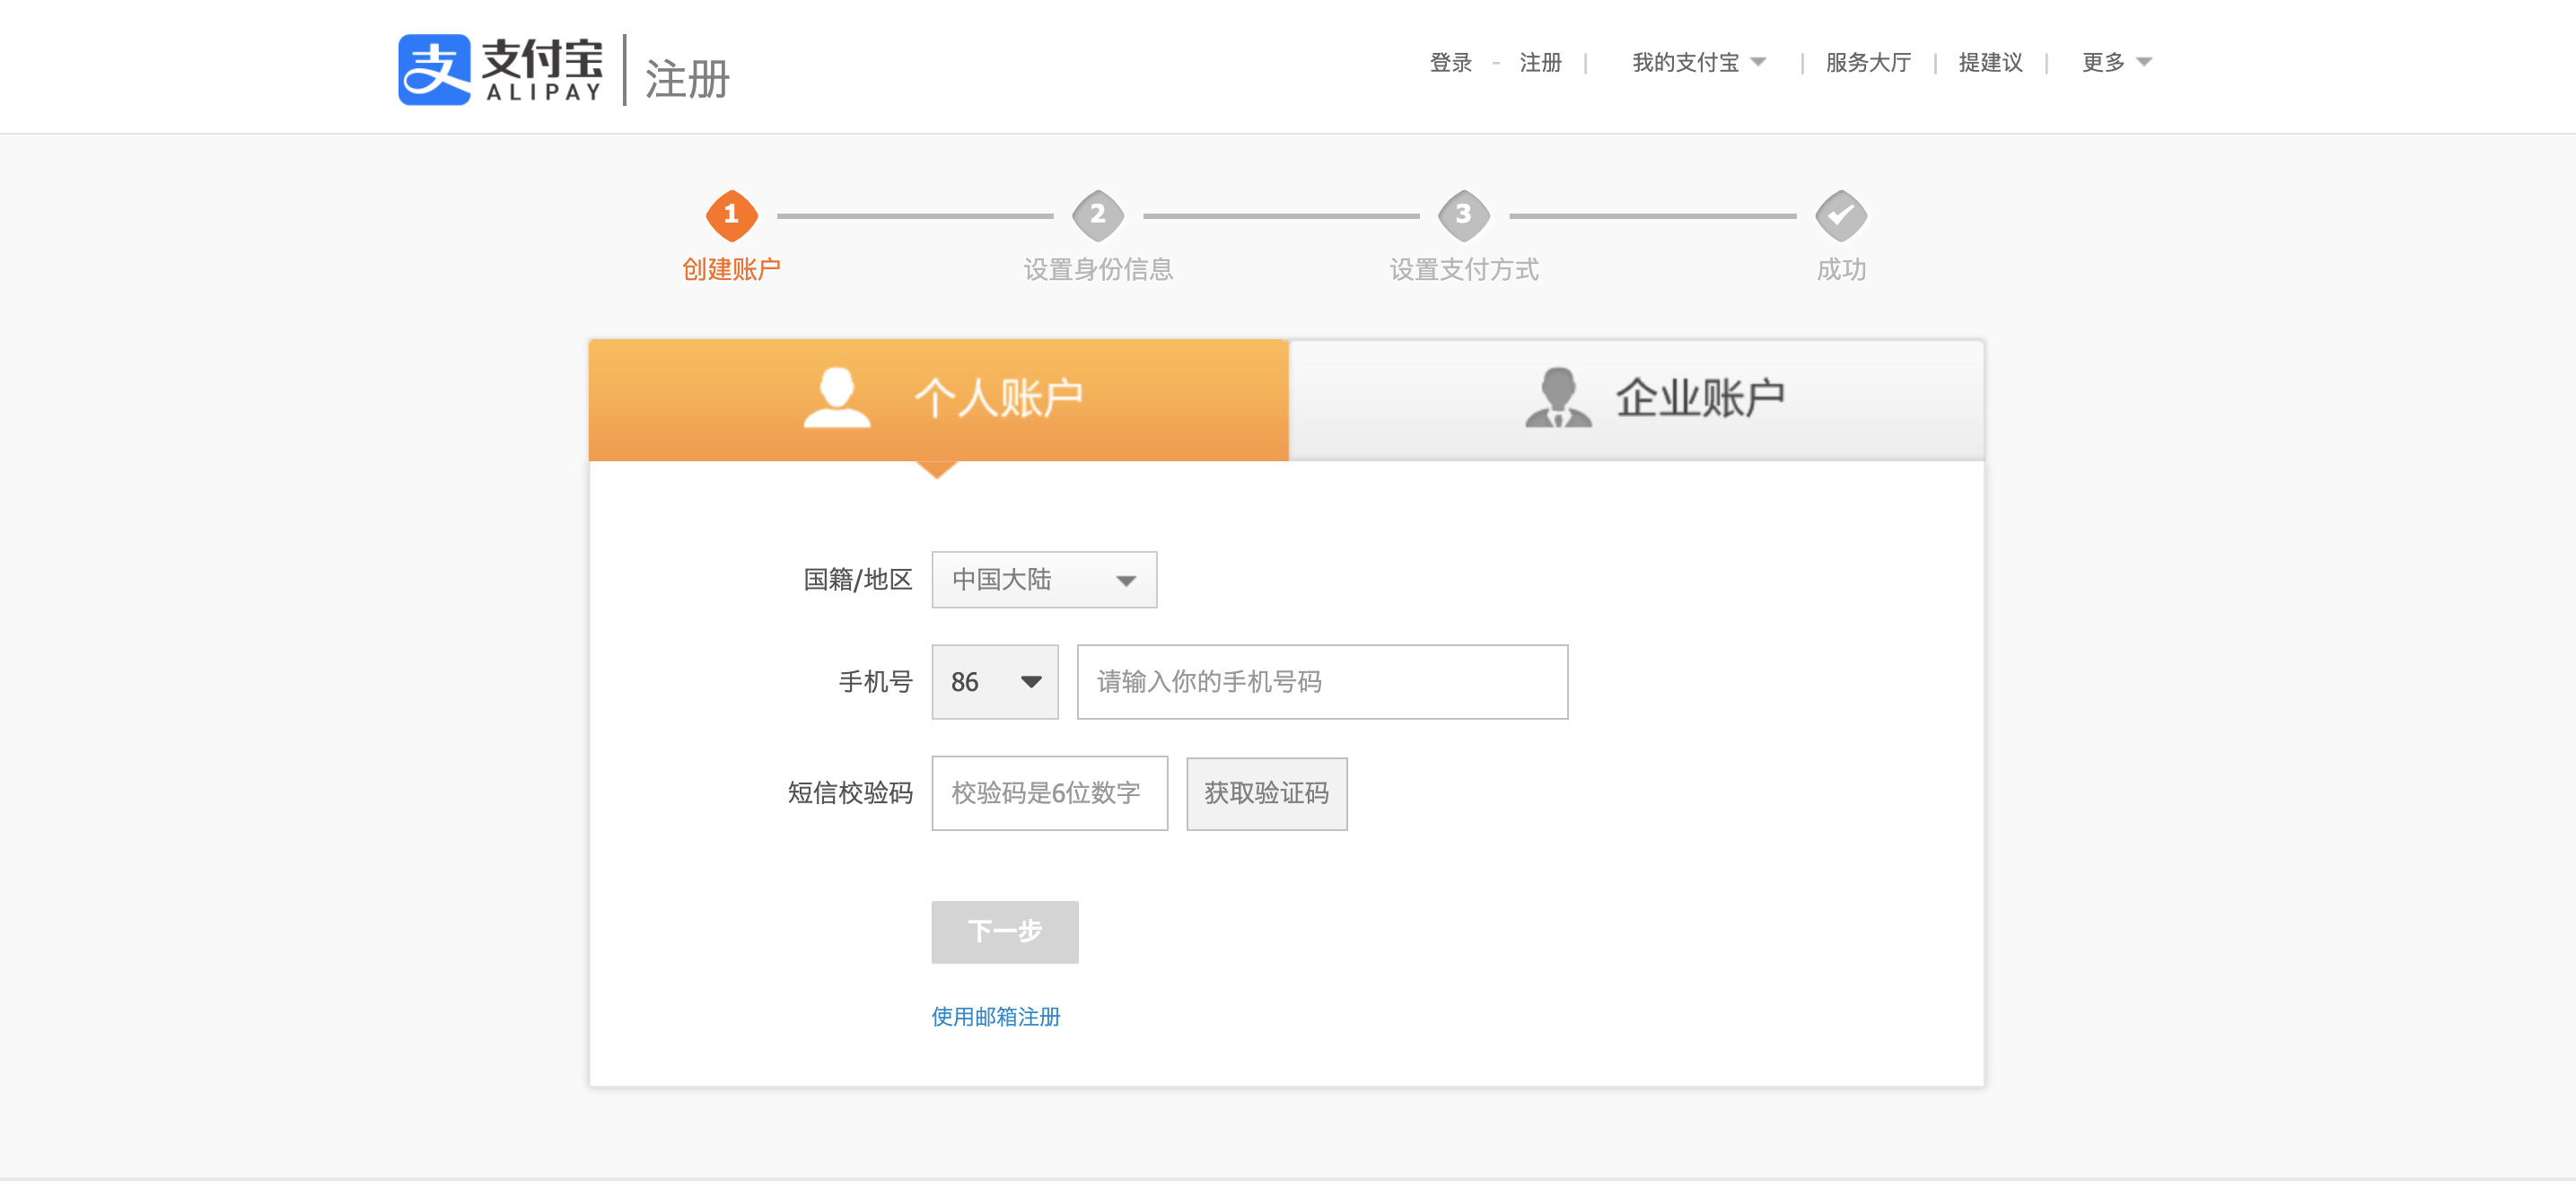Expand the 我的支付宝 menu
This screenshot has height=1181, width=2576.
pos(1698,62)
